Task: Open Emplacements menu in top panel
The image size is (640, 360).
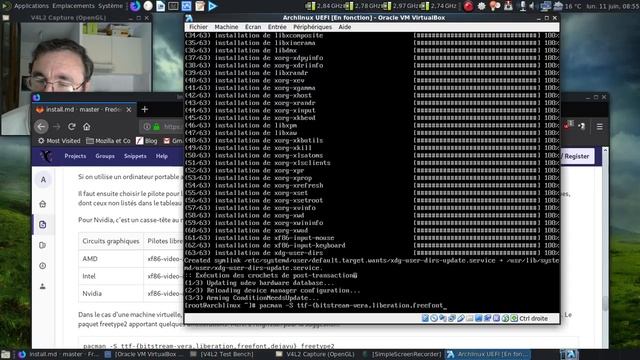Action: (73, 6)
